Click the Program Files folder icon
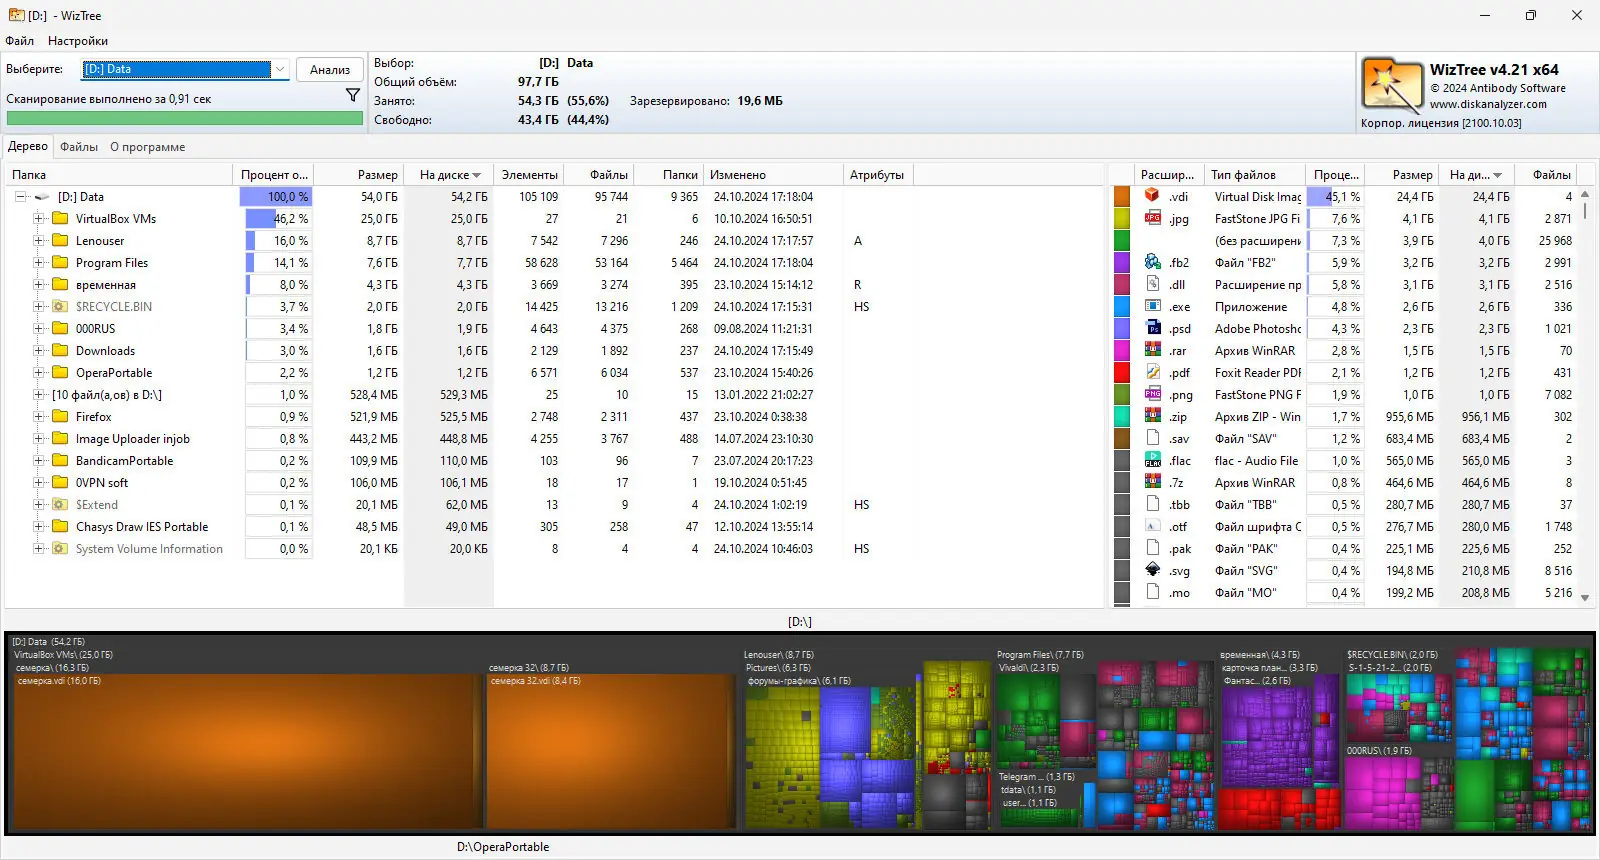 [60, 262]
